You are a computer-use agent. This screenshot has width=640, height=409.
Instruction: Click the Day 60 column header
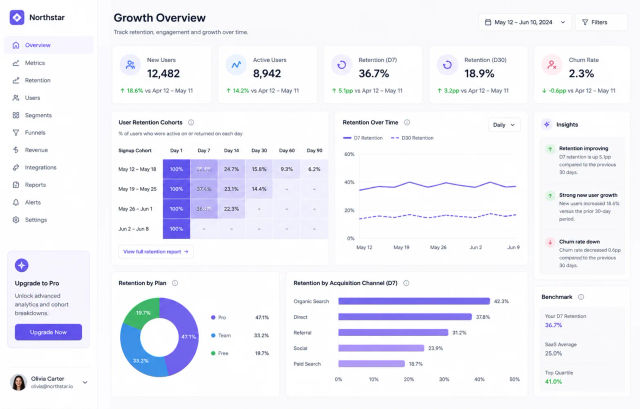pyautogui.click(x=287, y=151)
